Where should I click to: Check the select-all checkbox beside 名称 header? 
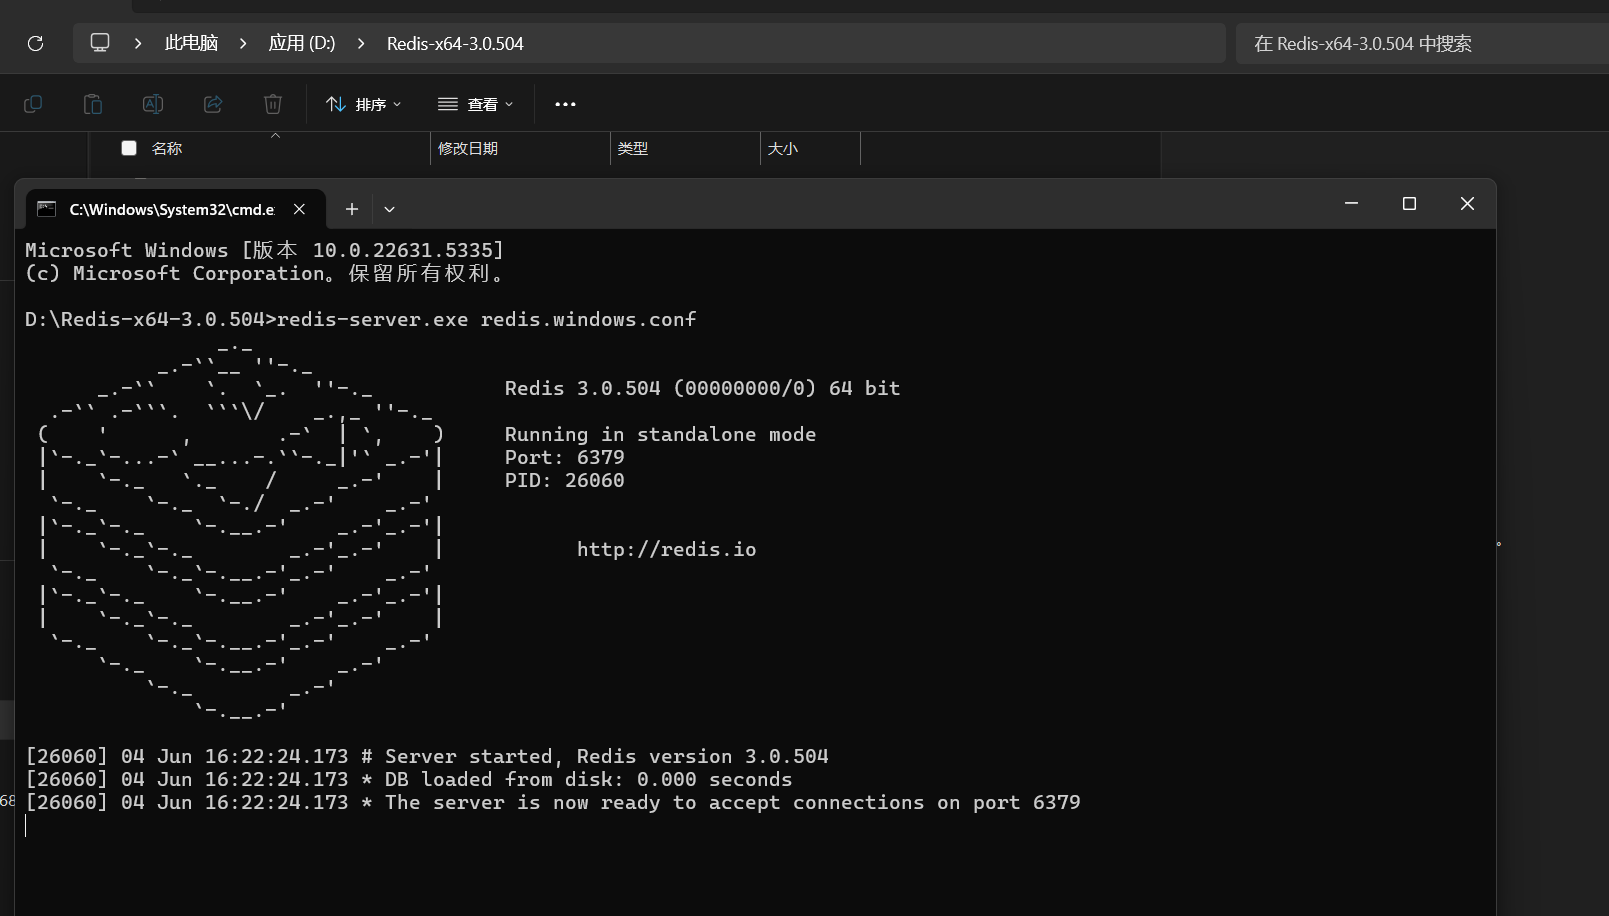[129, 147]
